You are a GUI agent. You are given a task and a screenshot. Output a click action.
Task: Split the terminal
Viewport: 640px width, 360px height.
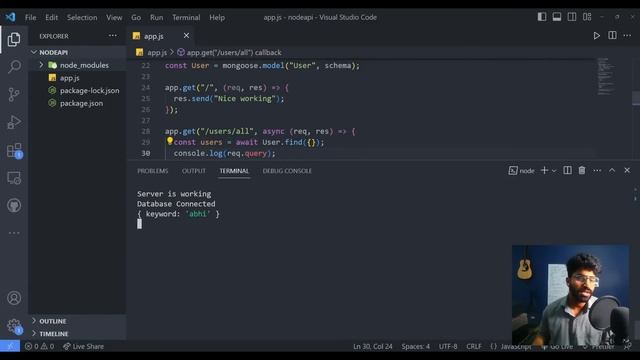tap(567, 170)
